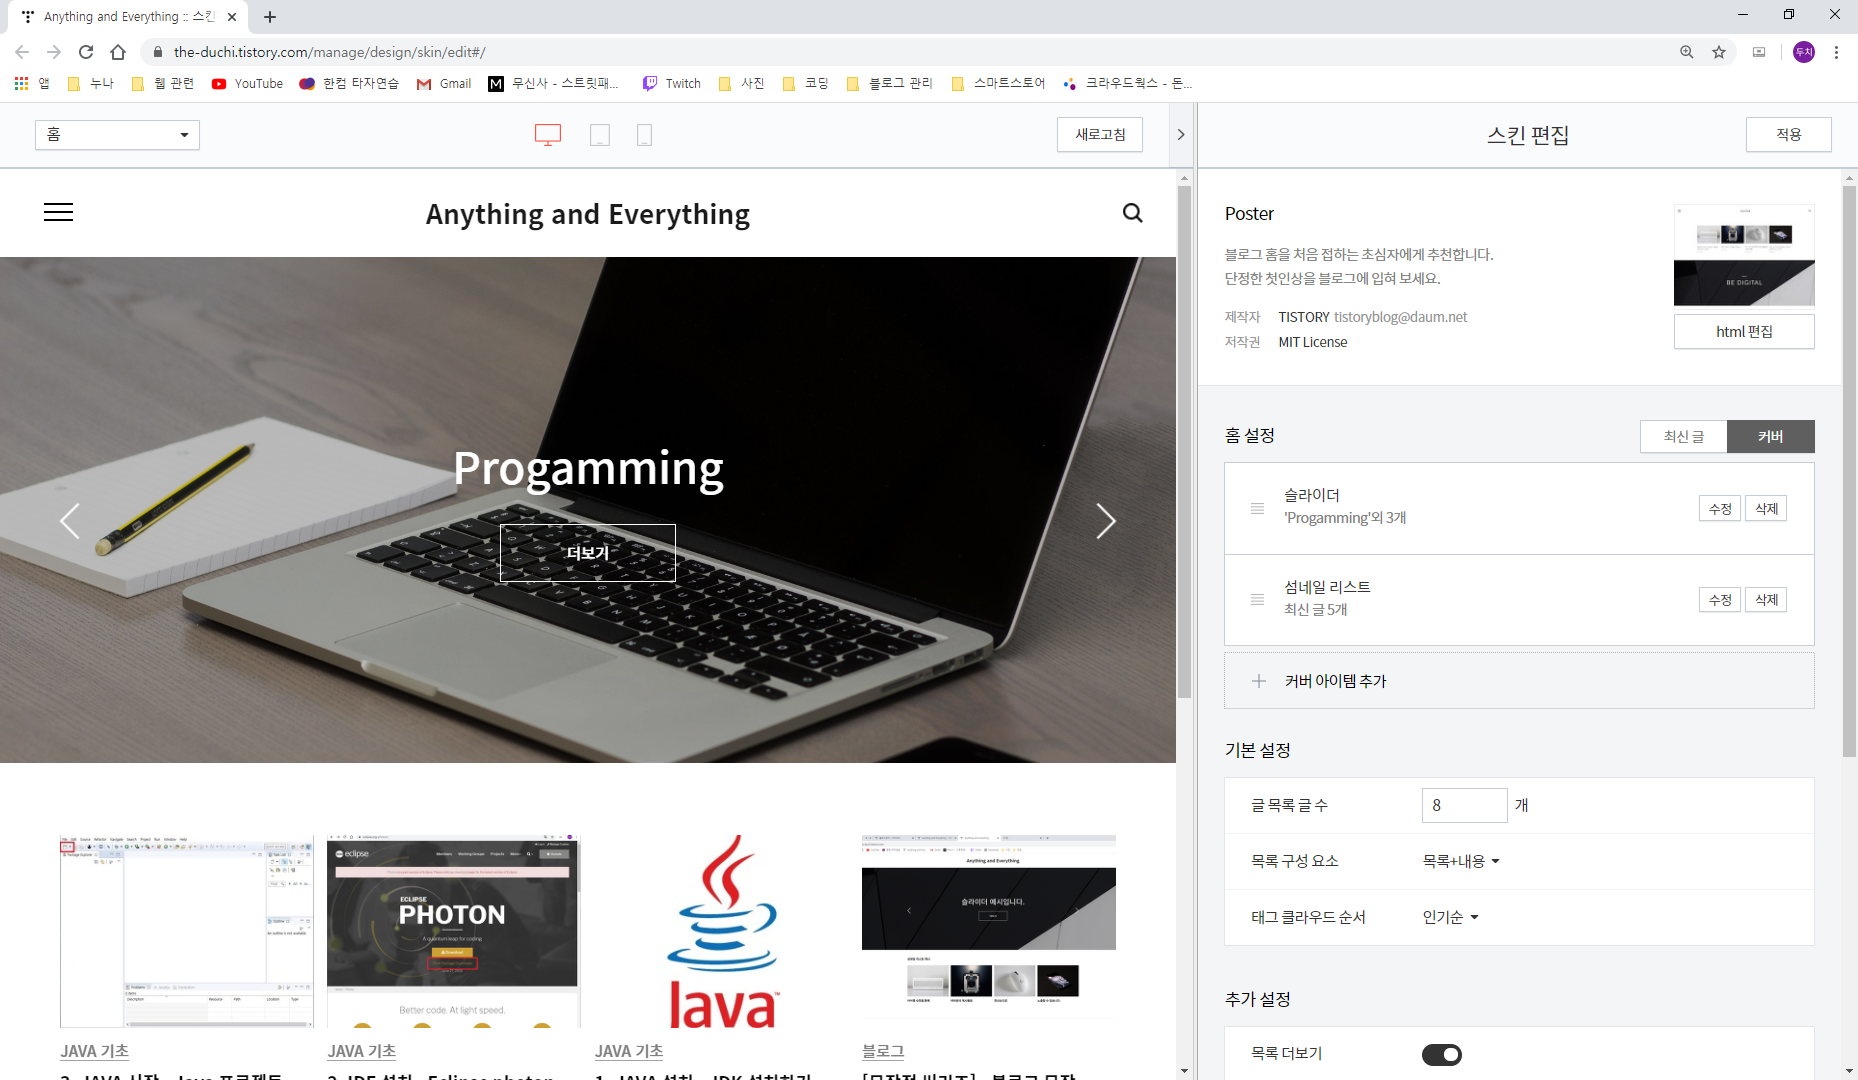The image size is (1858, 1080).
Task: Open 스마트스토어 bookmark folder
Action: 997,84
